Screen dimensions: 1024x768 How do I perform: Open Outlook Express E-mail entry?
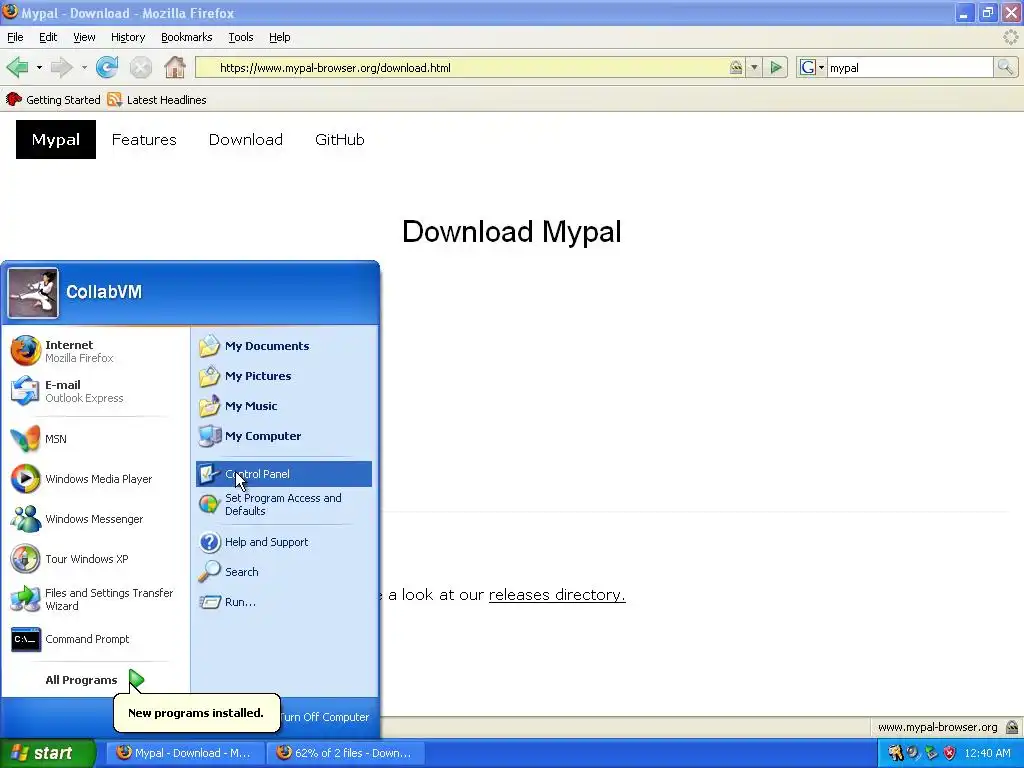click(x=96, y=391)
